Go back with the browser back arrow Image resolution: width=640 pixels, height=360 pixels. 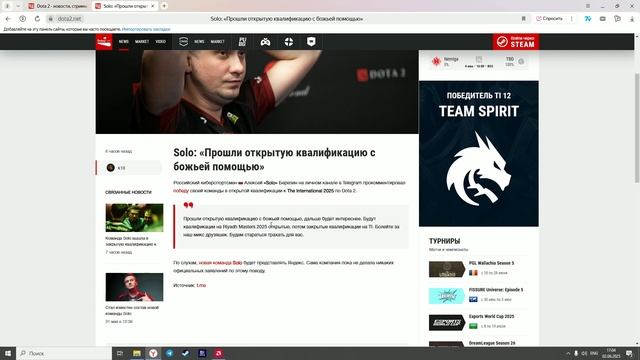8,19
